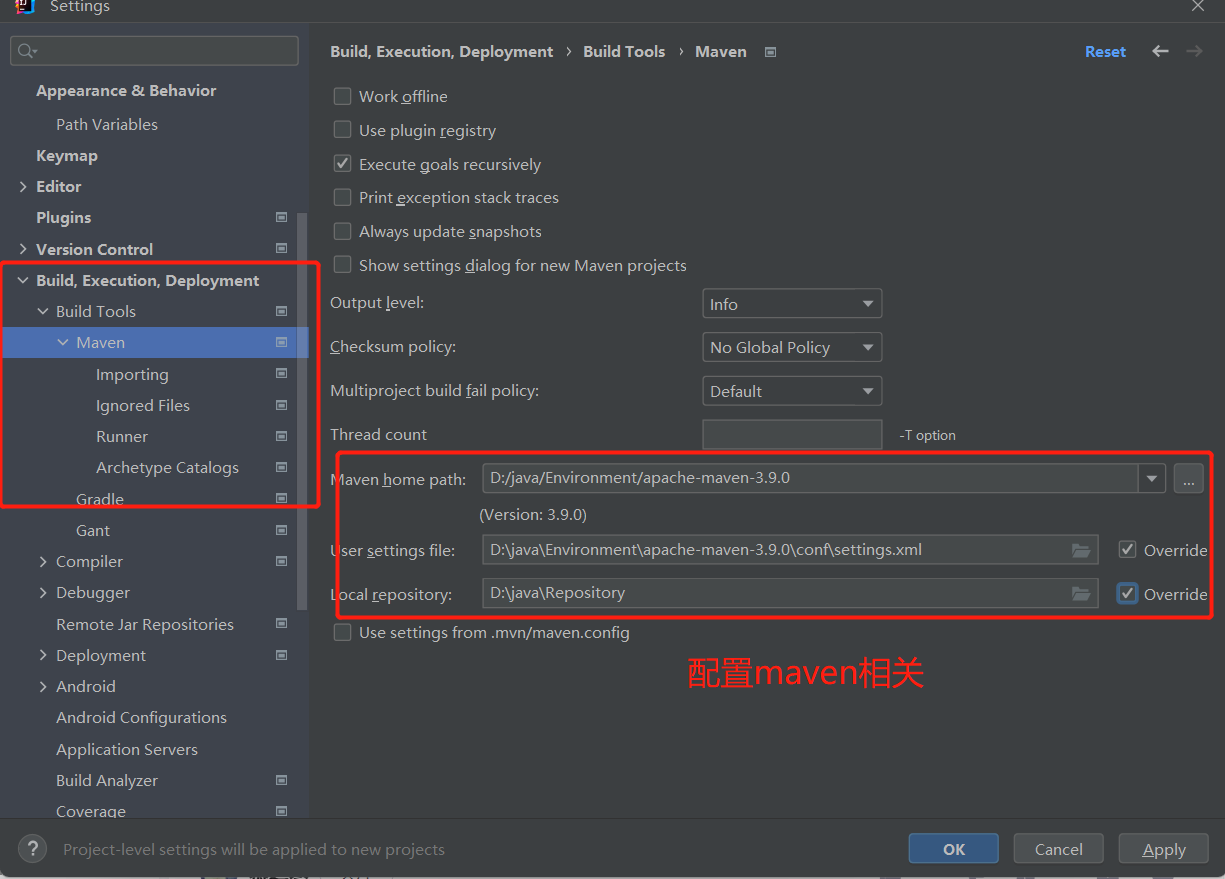The height and width of the screenshot is (879, 1225).
Task: Open Maven home path dropdown arrow
Action: point(1152,478)
